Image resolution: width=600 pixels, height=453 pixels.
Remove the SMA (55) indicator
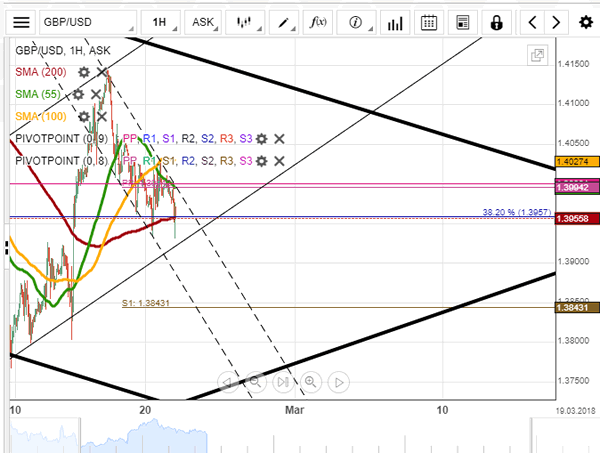[96, 94]
